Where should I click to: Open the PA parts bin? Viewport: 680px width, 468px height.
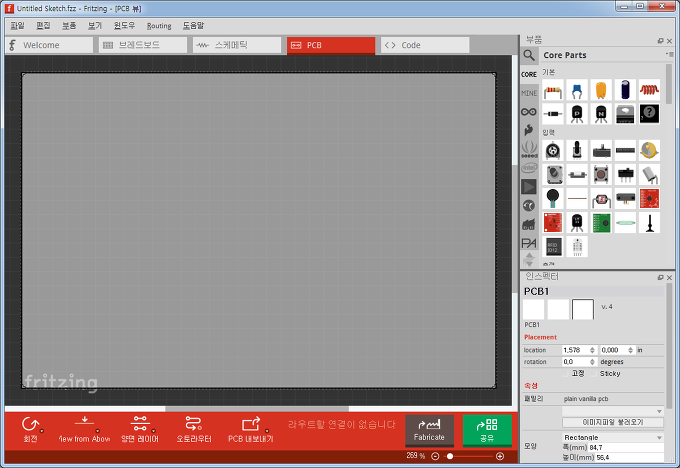tap(529, 243)
